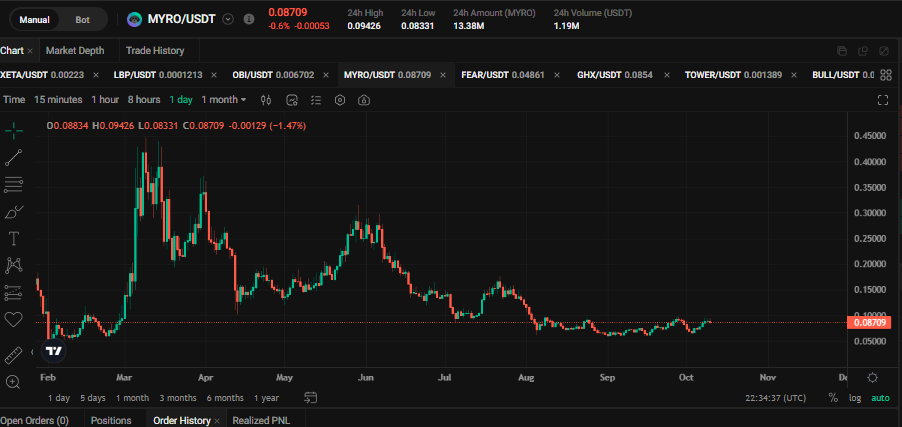Select the 15 minutes interval

(x=58, y=100)
